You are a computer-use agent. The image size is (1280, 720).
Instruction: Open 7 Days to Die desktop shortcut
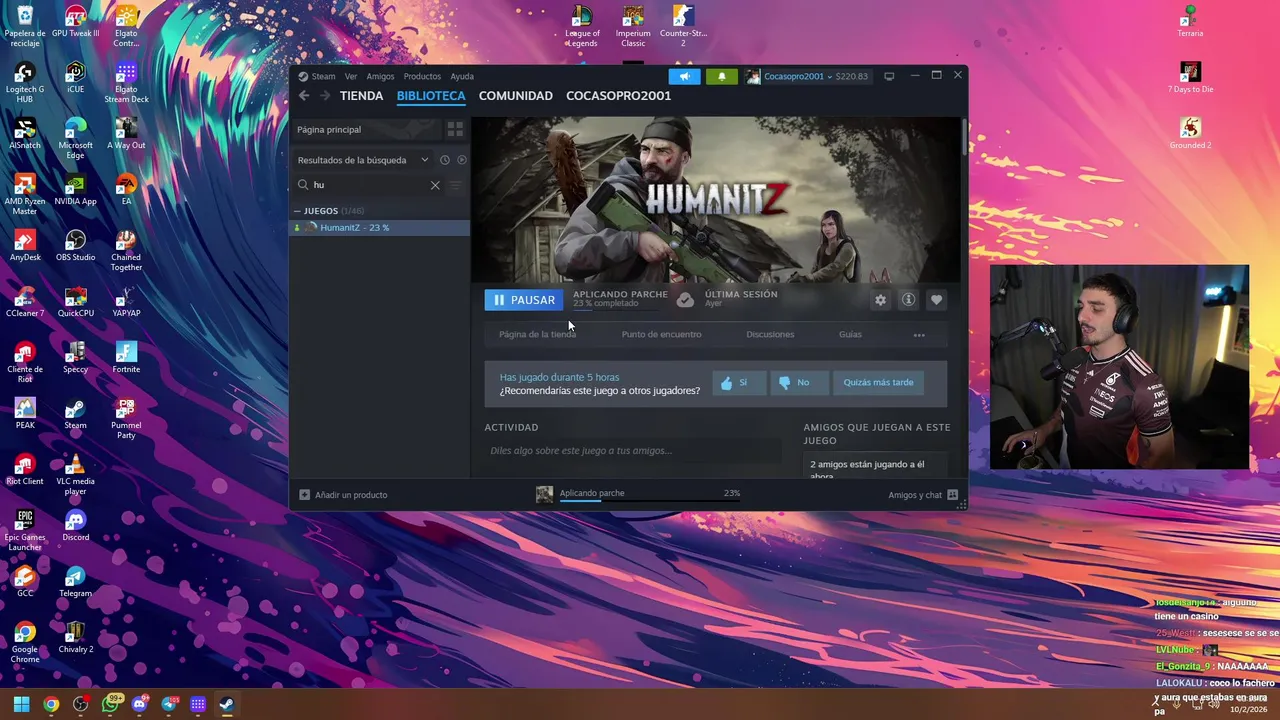tap(1190, 78)
